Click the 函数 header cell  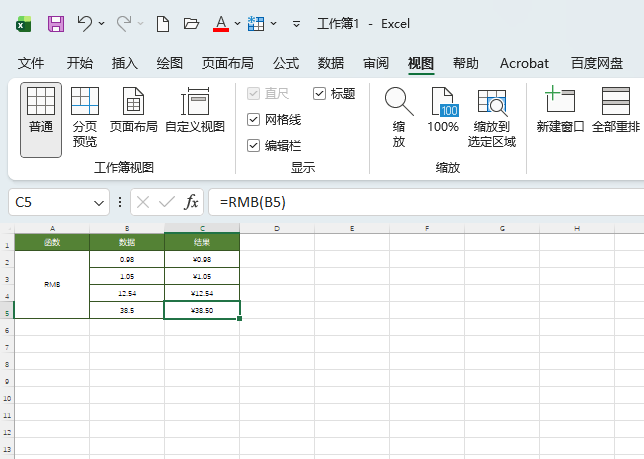(52, 242)
